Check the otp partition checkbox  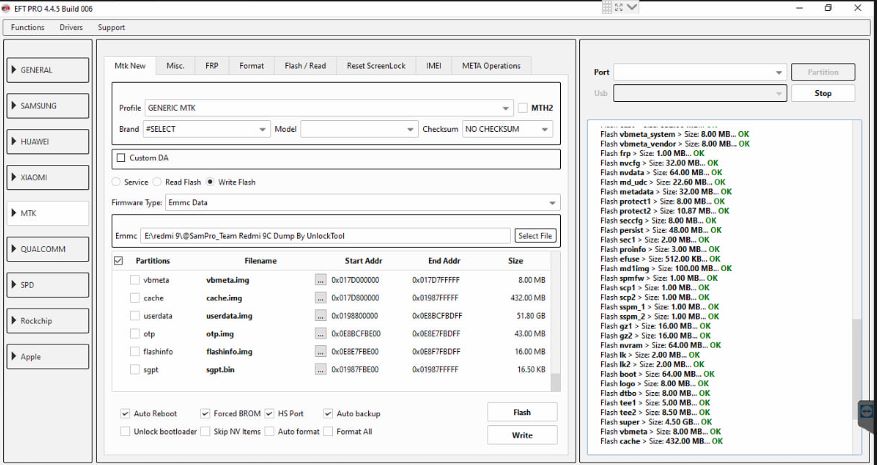click(135, 334)
